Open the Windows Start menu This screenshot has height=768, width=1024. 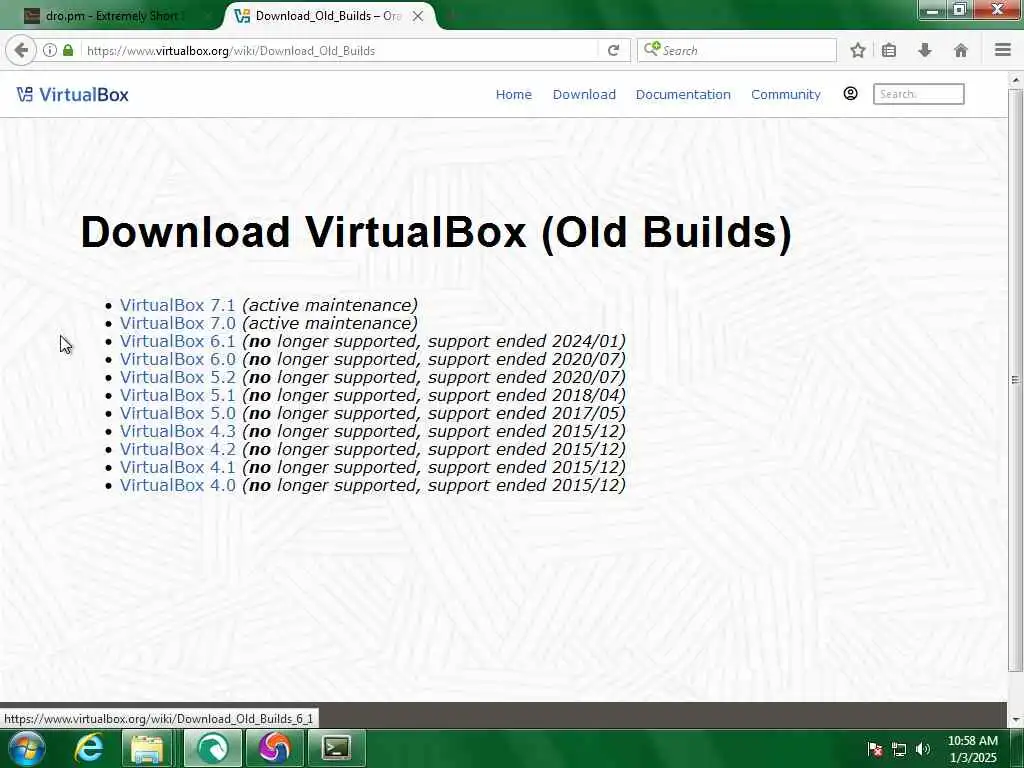pos(26,748)
